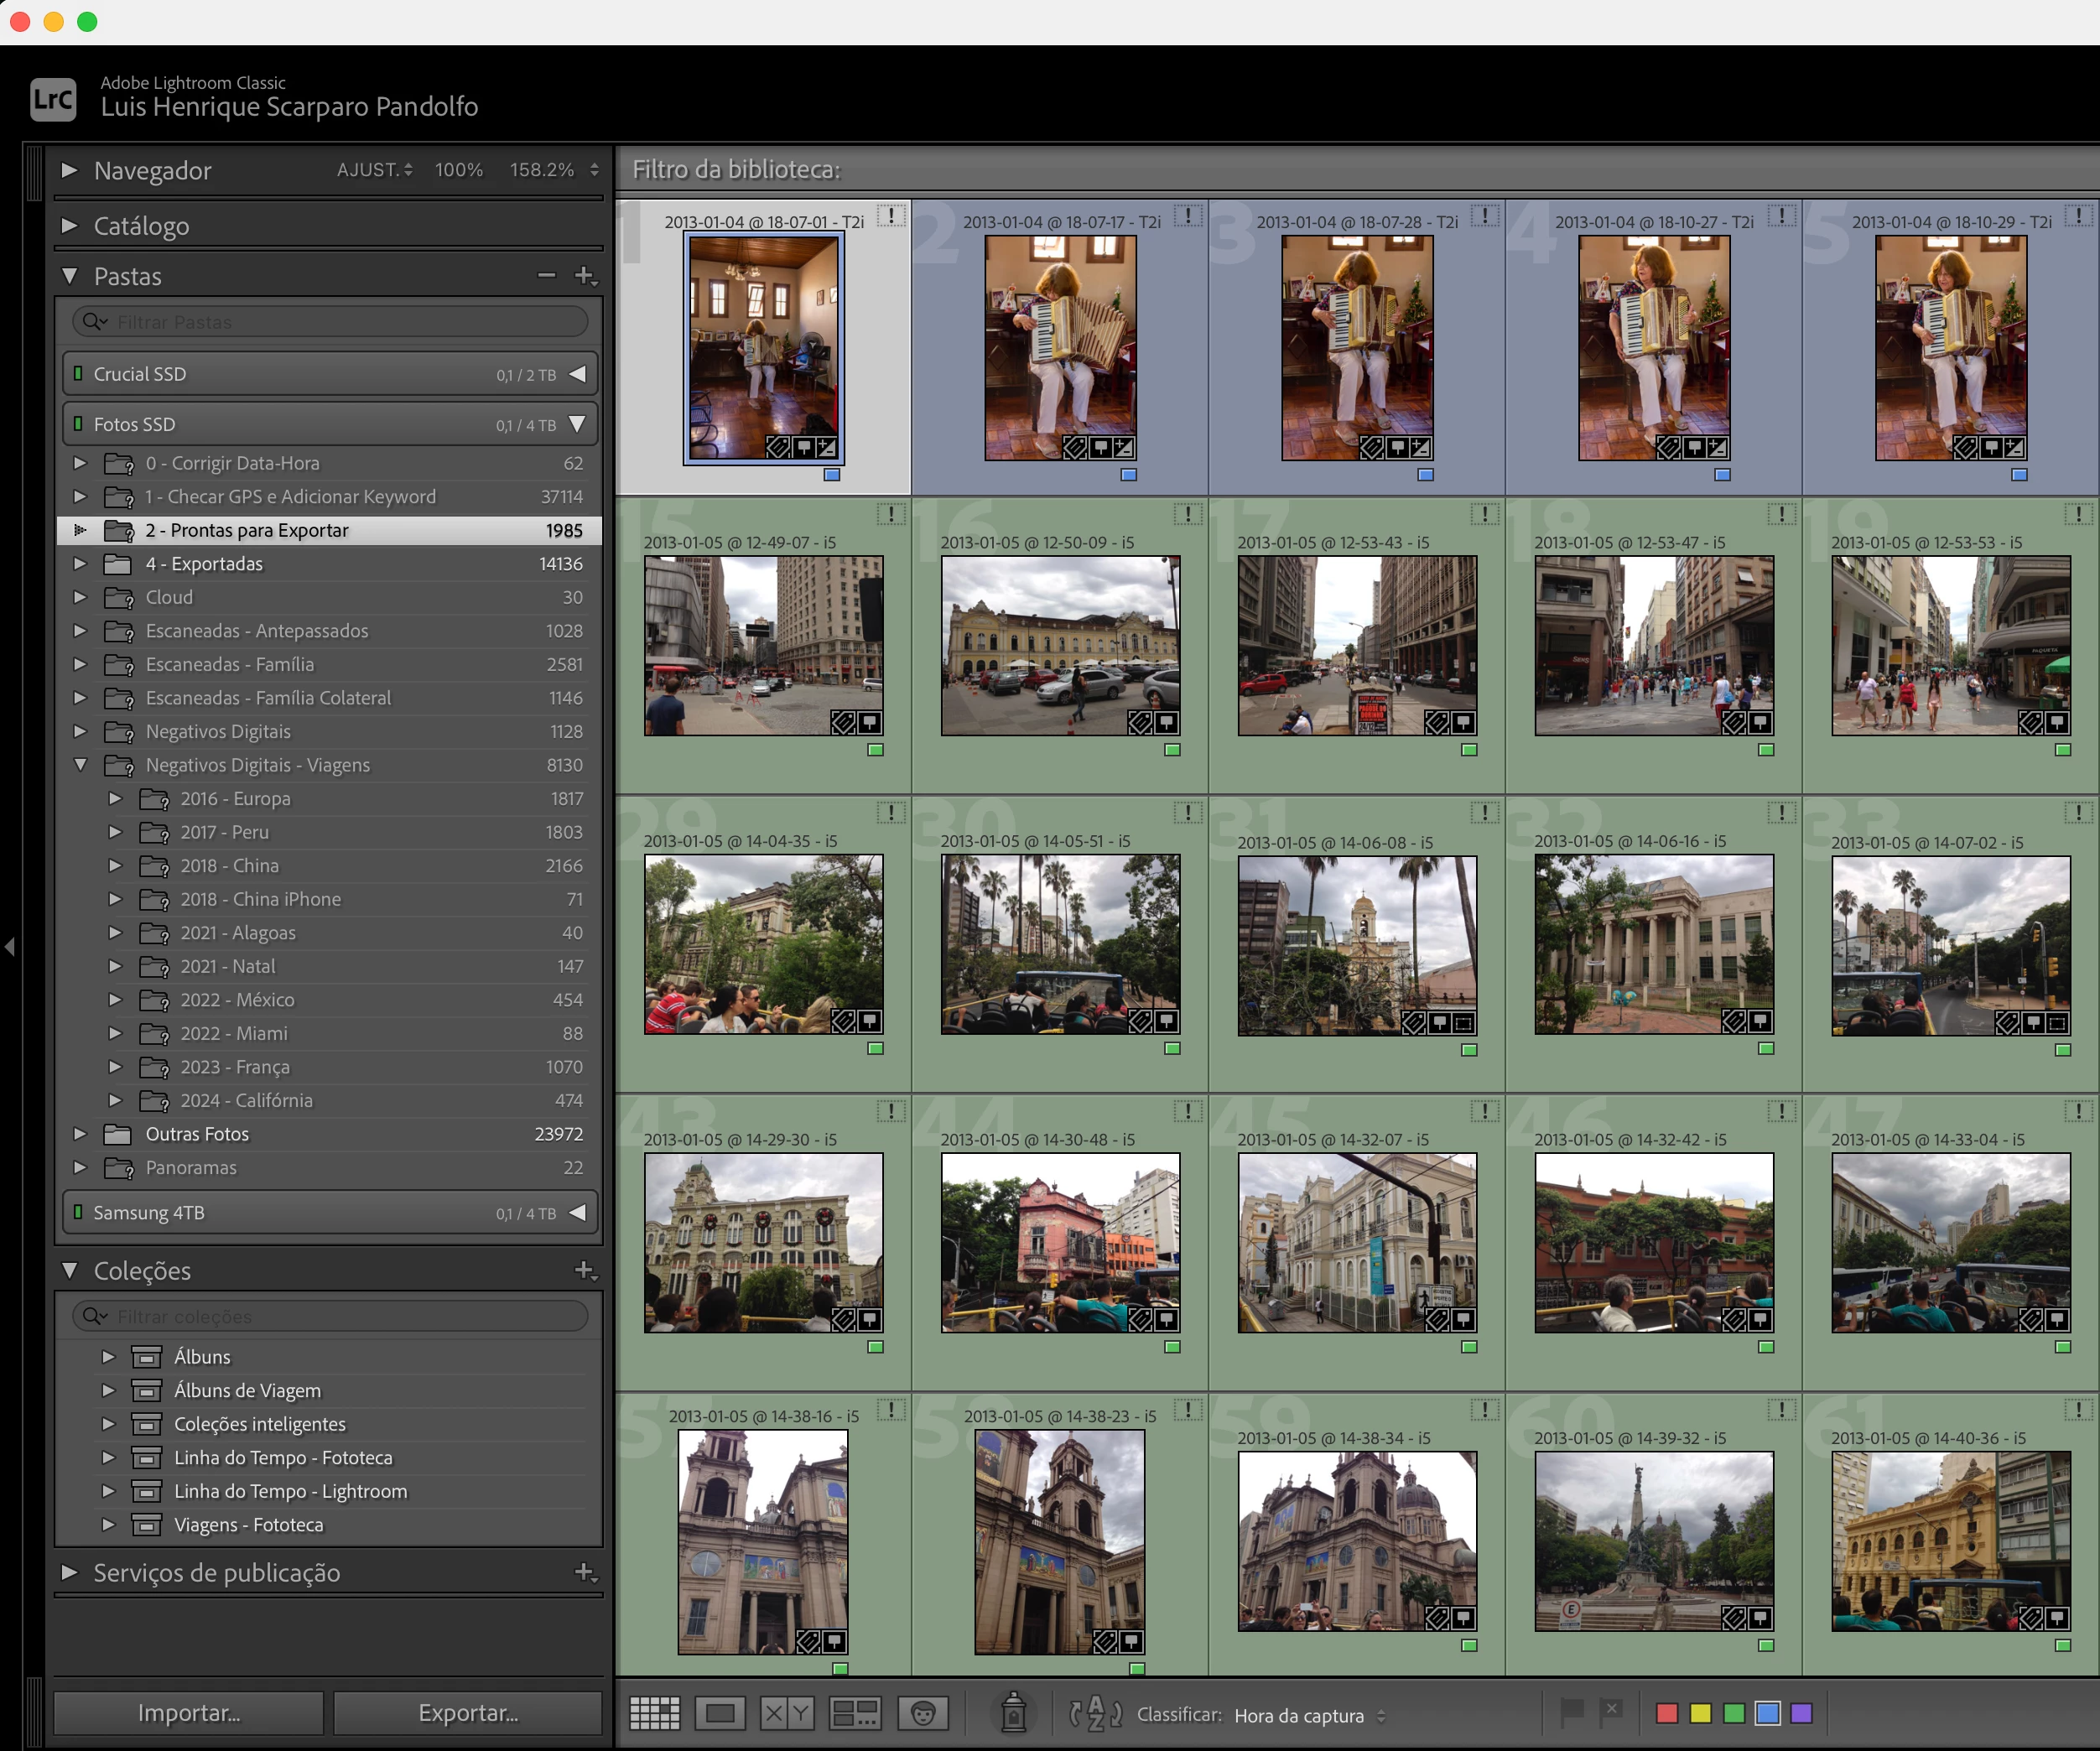Collapse Negativos Digitais - Viagens folder

pos(81,765)
